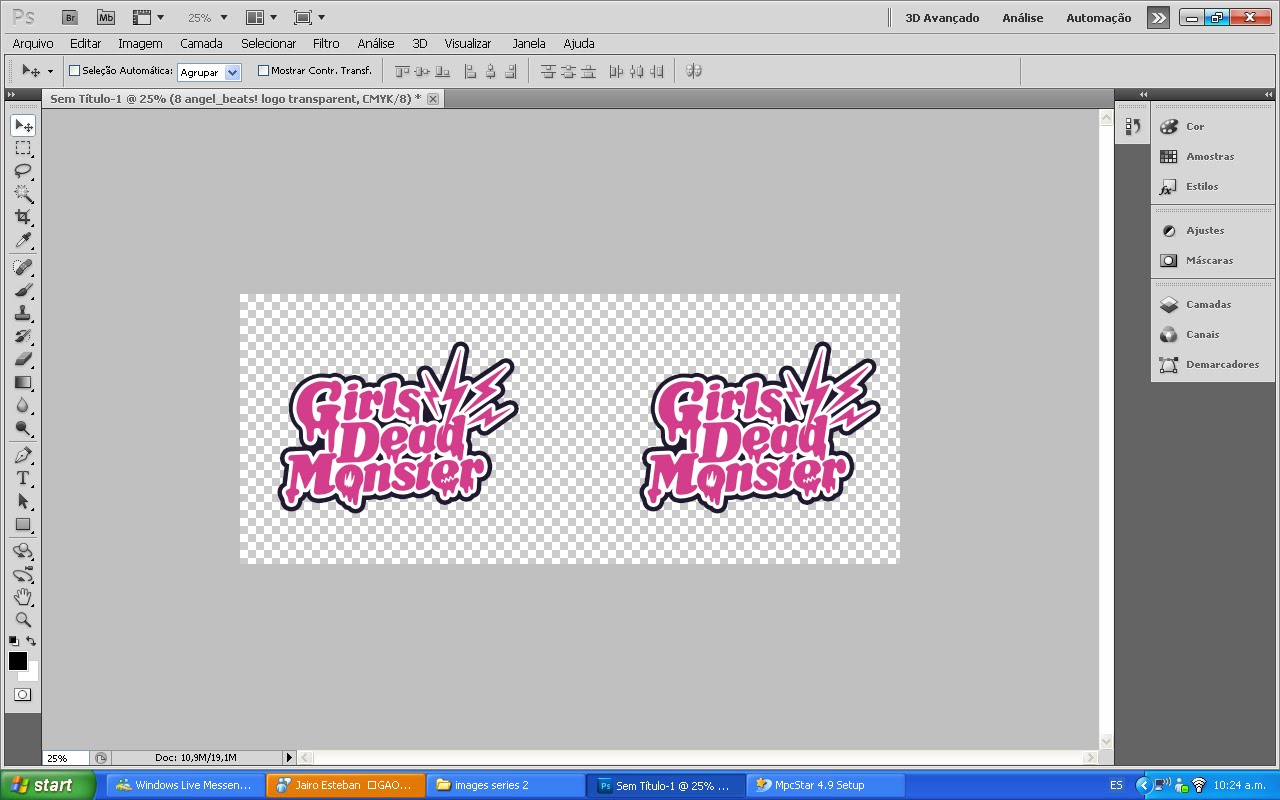Select the Healing Brush tool
Image resolution: width=1280 pixels, height=800 pixels.
[23, 267]
